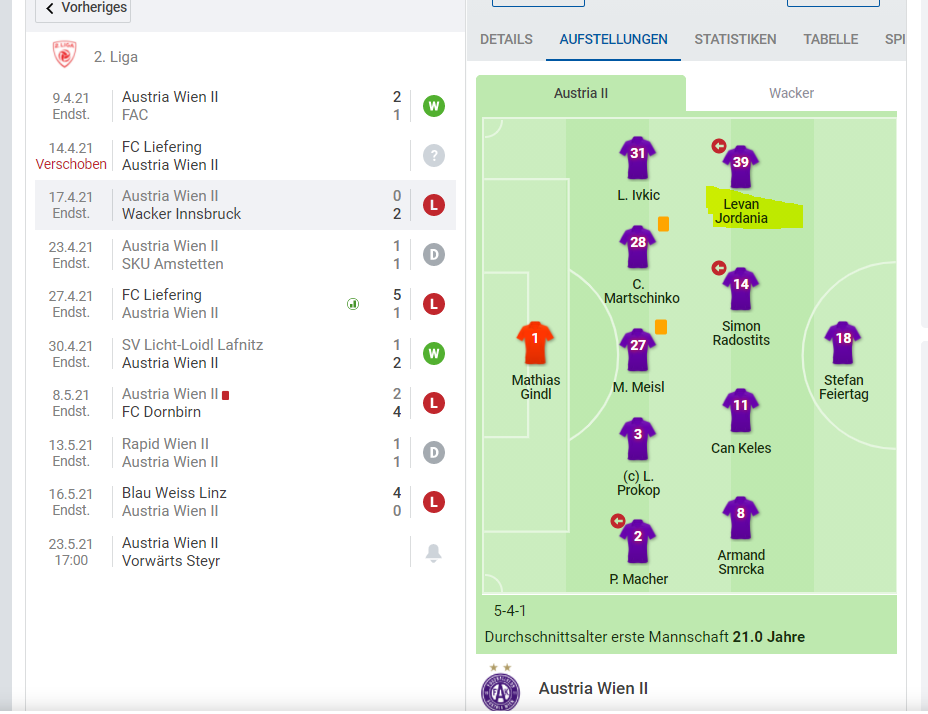Click the yellow card icon next to C. Martschinko
The image size is (928, 714).
point(663,224)
